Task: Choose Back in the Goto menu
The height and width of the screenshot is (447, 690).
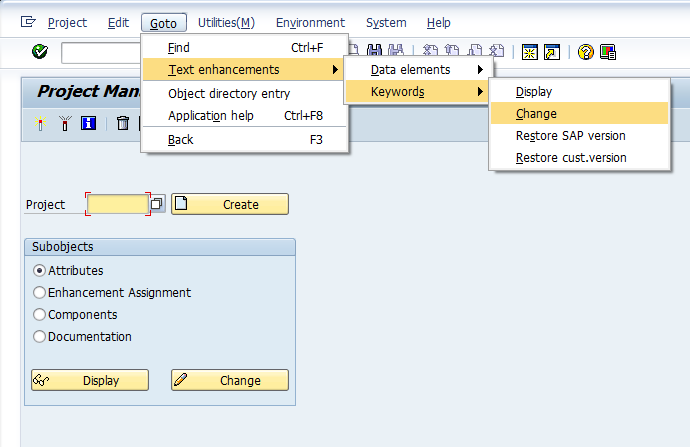Action: pos(245,139)
